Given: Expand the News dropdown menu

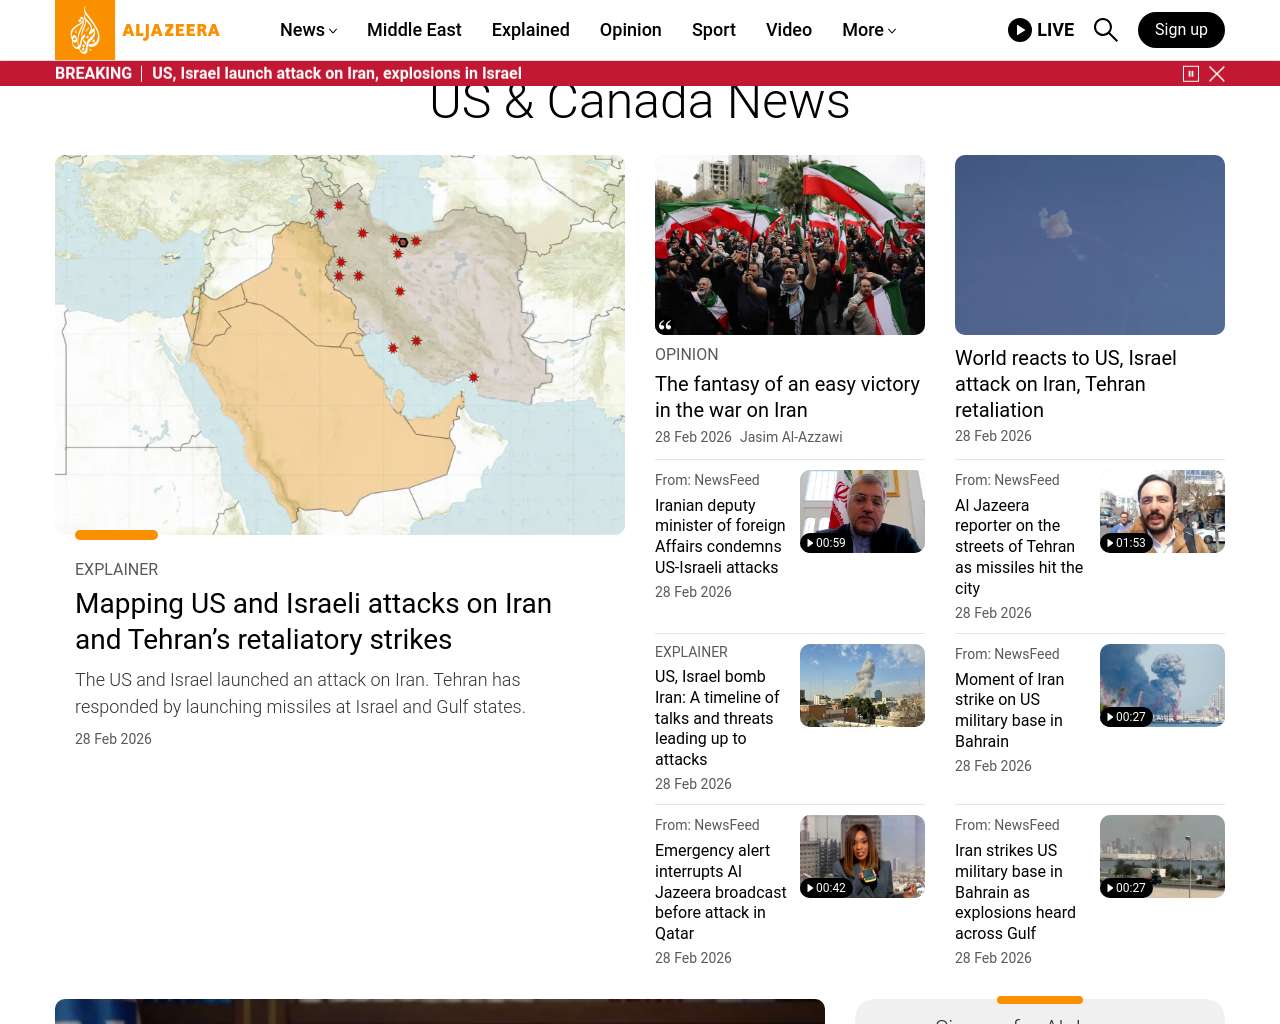Looking at the screenshot, I should (x=308, y=30).
